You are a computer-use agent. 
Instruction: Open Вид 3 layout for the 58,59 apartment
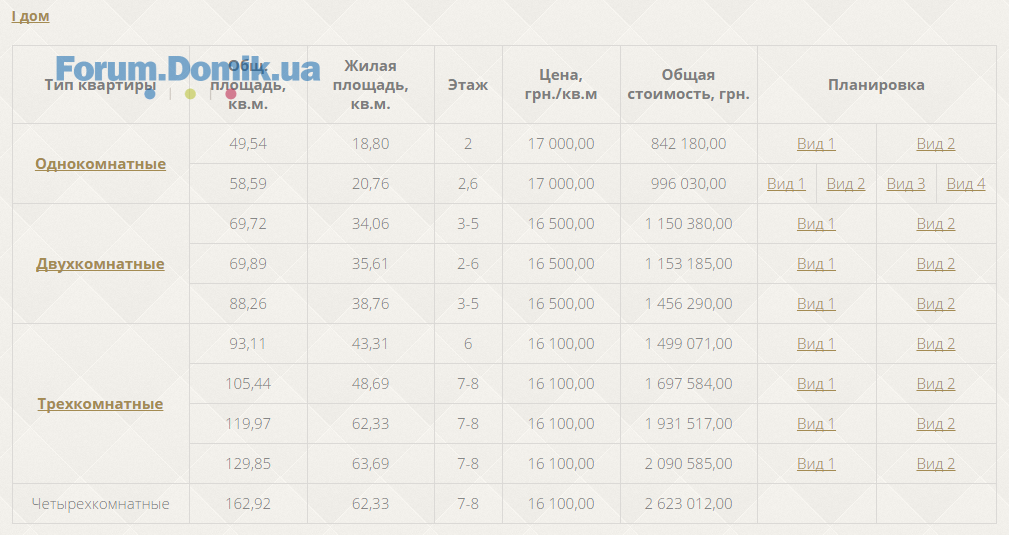point(906,183)
